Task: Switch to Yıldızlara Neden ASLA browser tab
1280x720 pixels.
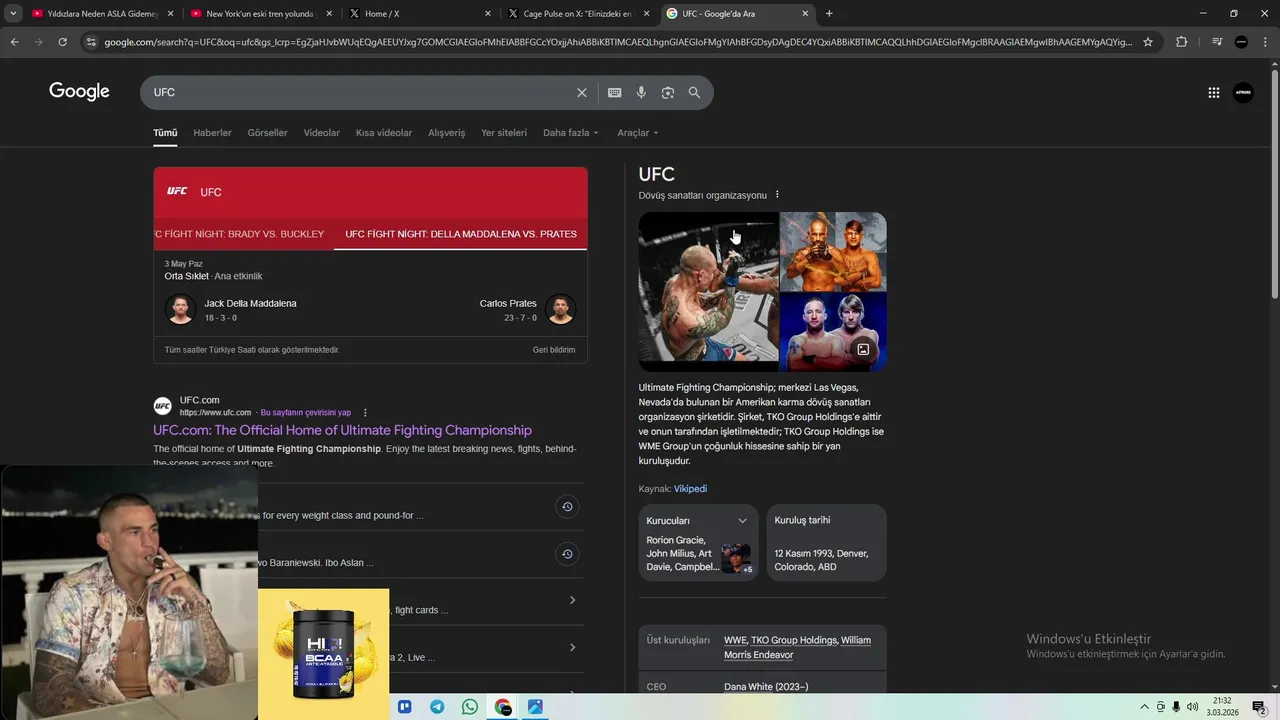Action: [x=103, y=14]
